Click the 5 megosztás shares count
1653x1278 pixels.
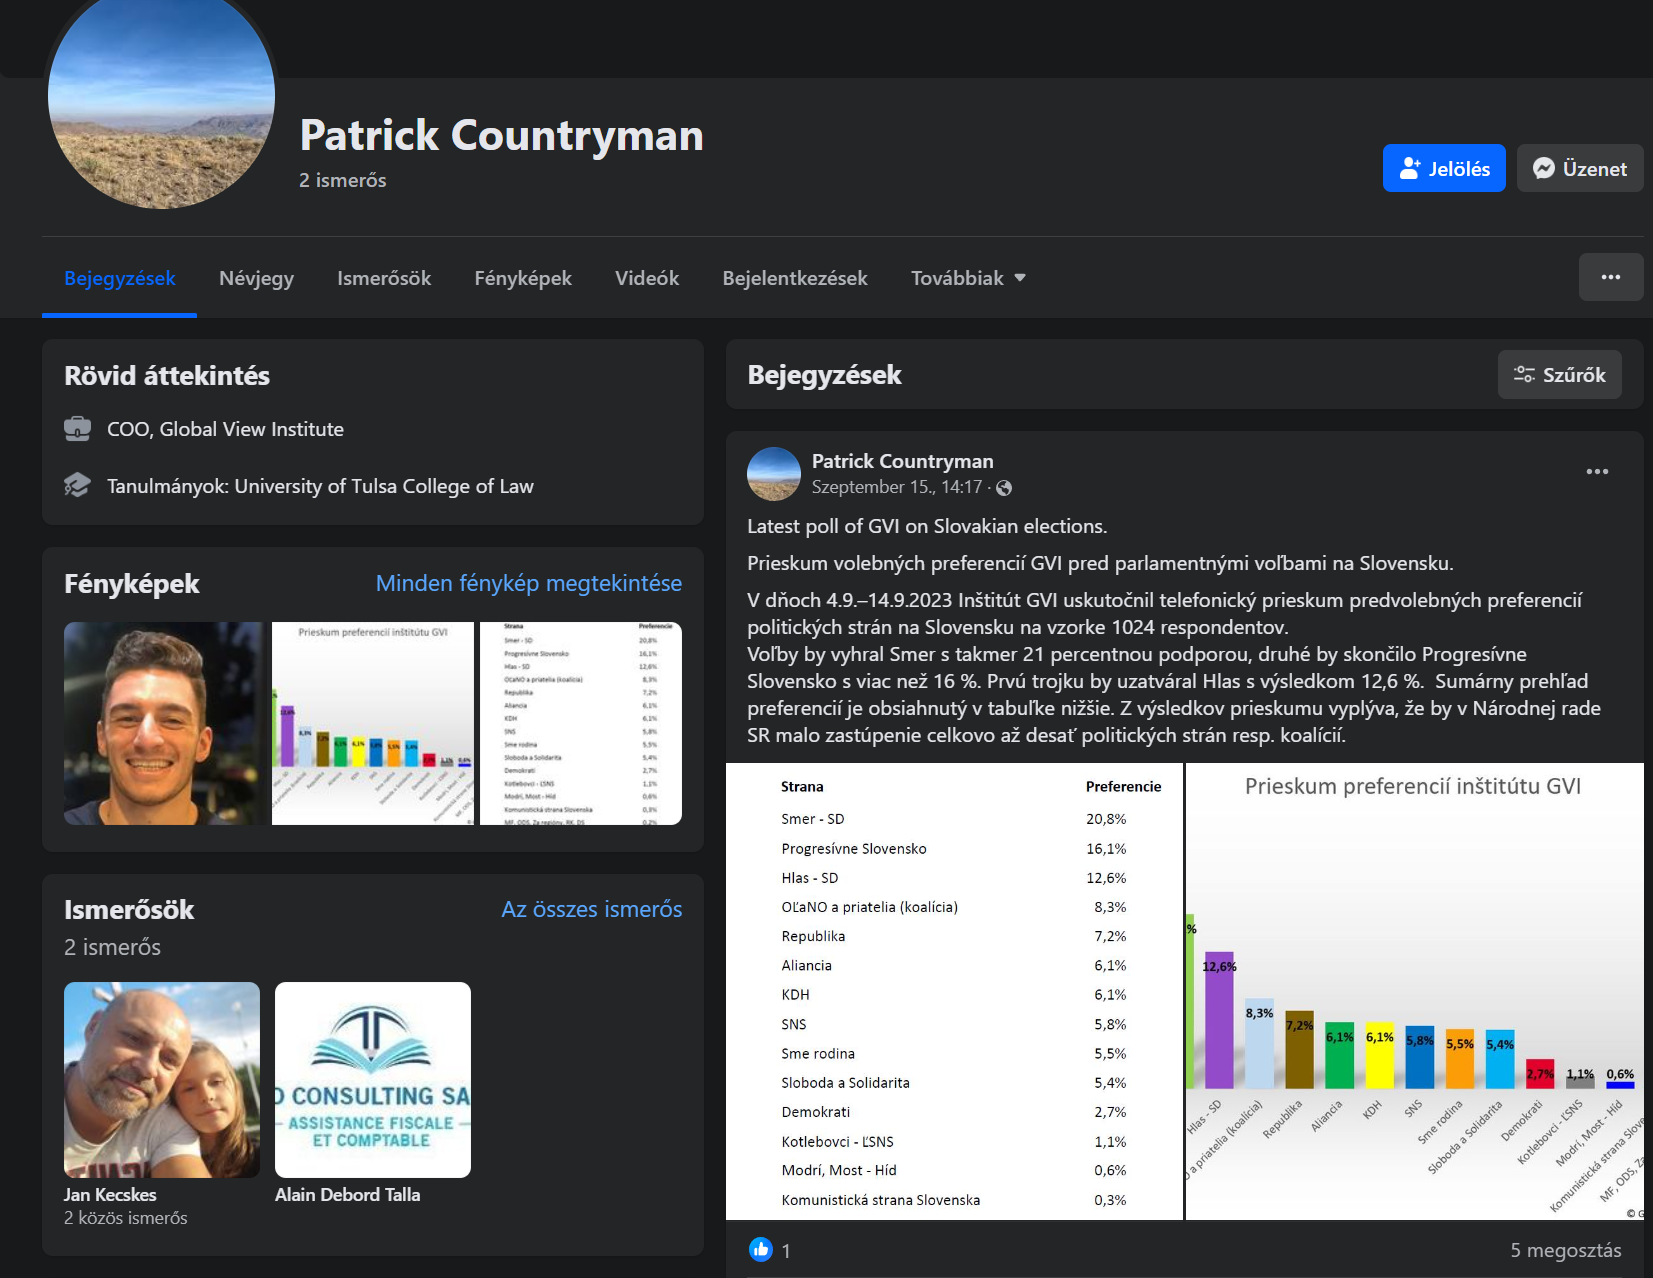click(1565, 1250)
